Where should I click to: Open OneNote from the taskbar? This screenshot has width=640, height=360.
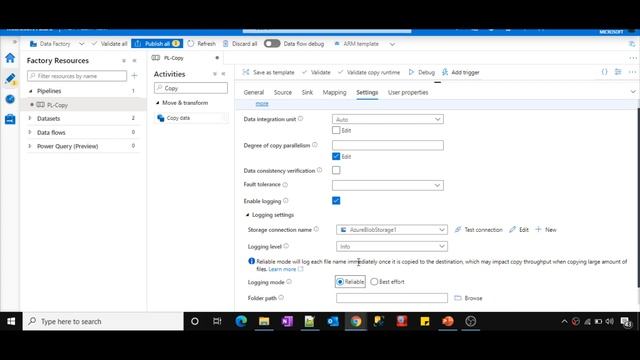click(287, 322)
